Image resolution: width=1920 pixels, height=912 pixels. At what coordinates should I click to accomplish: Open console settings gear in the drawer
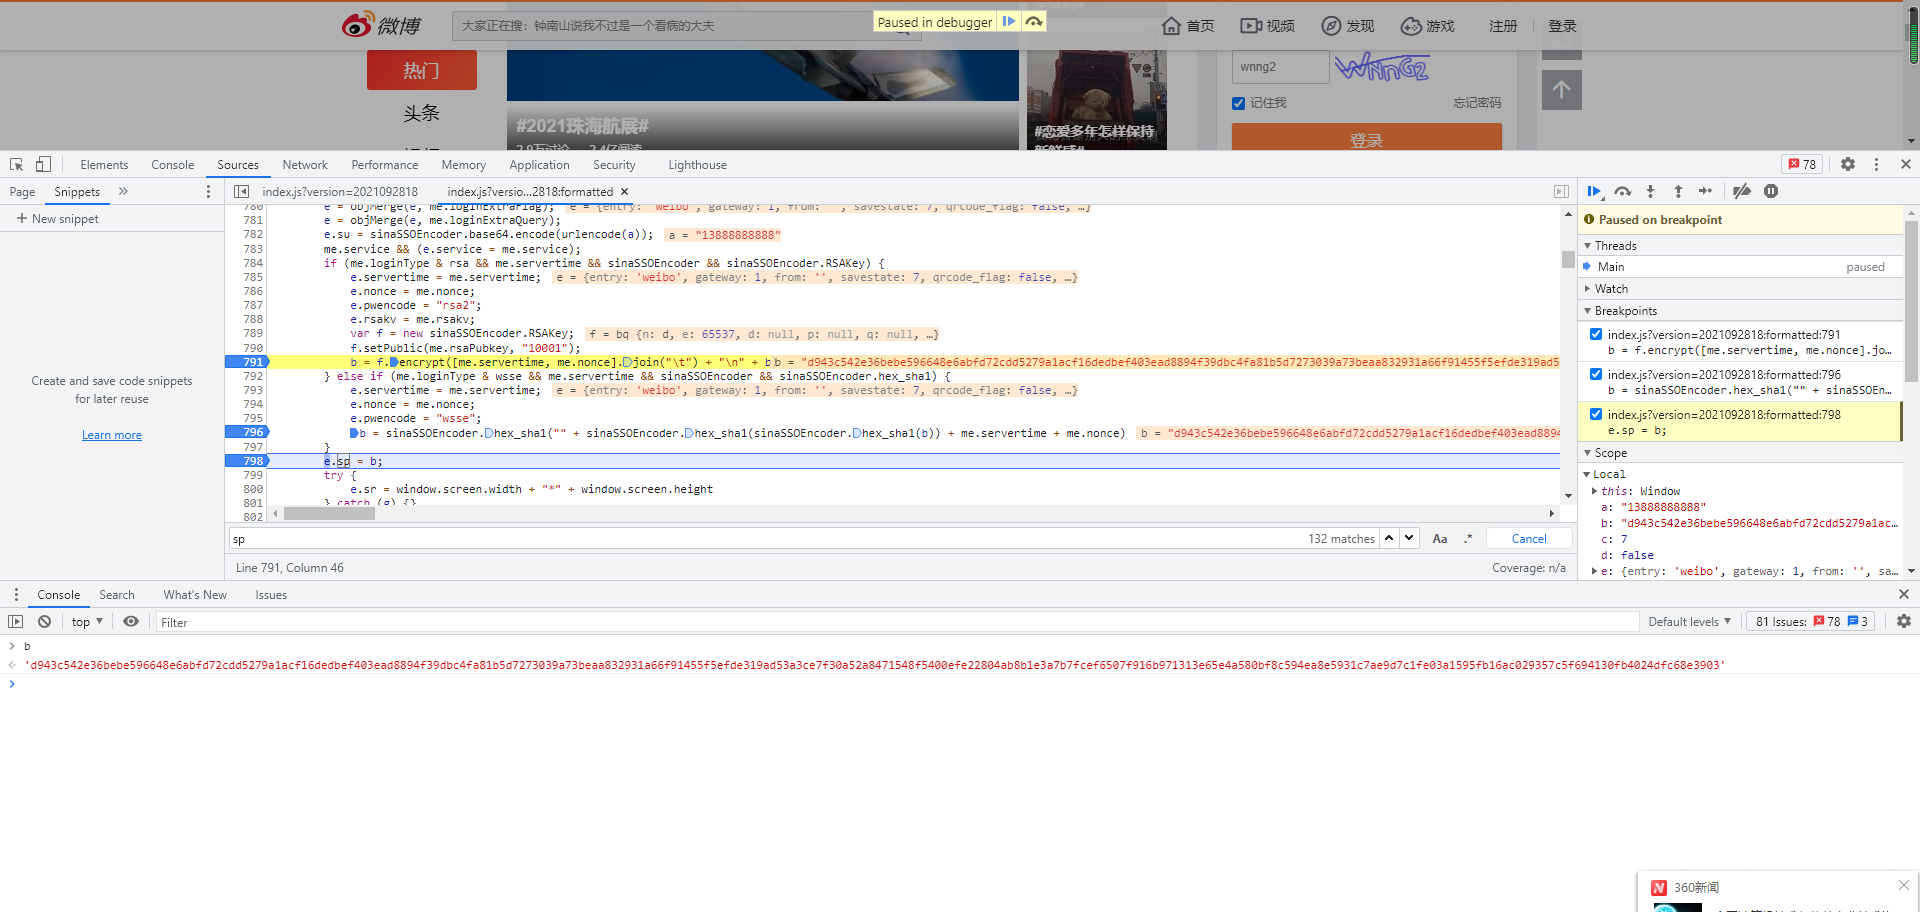(1903, 621)
